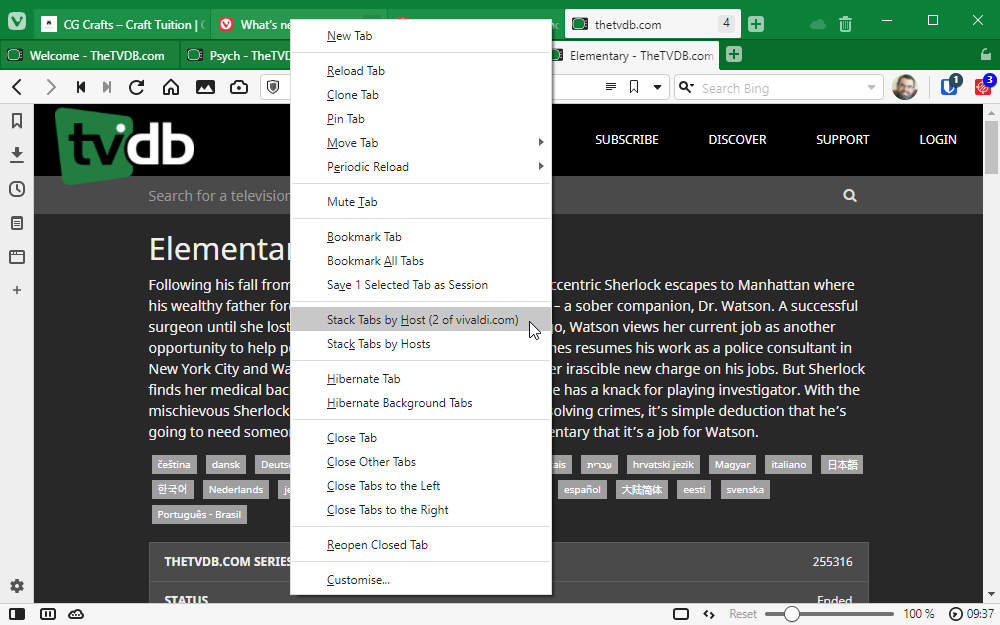Toggle the side panel visibility
This screenshot has width=1000, height=625.
[17, 614]
